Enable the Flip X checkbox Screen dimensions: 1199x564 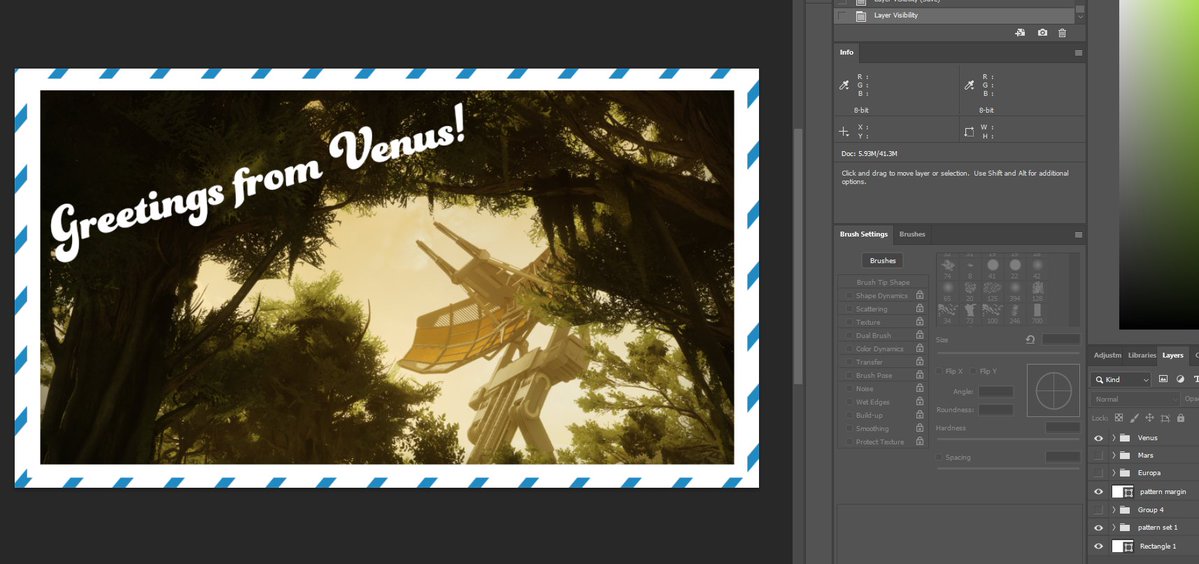(x=941, y=371)
